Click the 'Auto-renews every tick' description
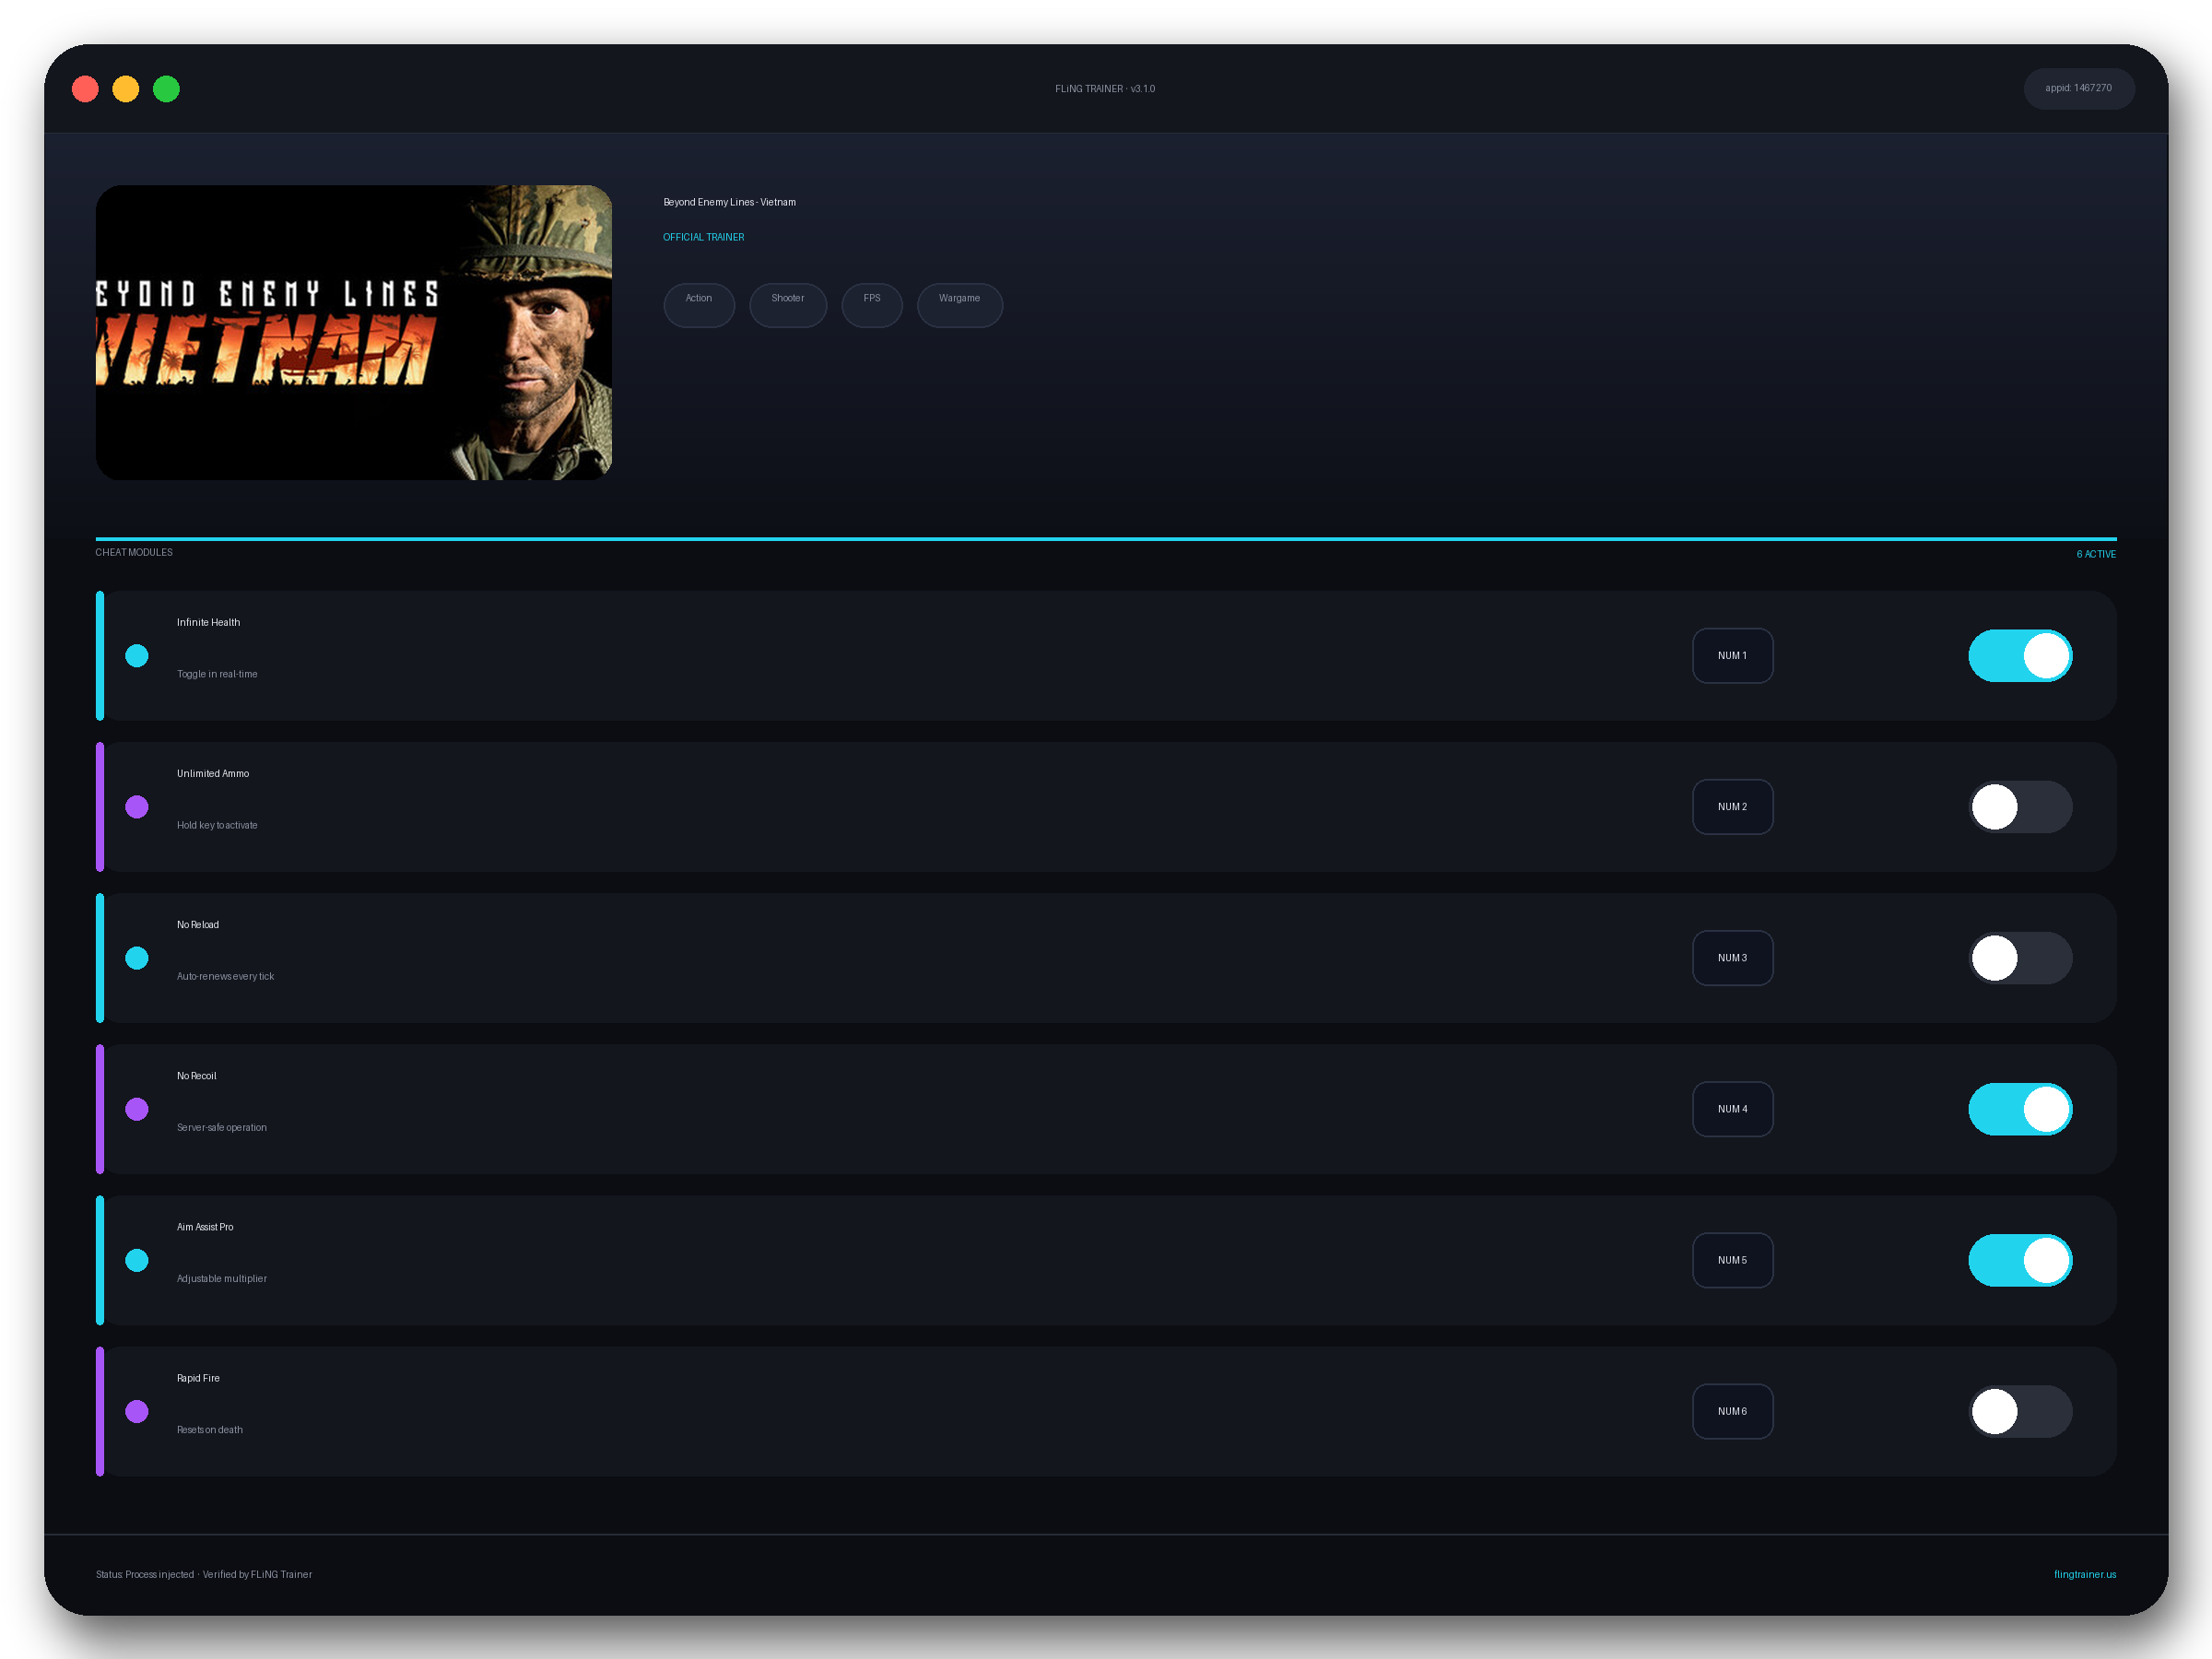 [x=225, y=976]
